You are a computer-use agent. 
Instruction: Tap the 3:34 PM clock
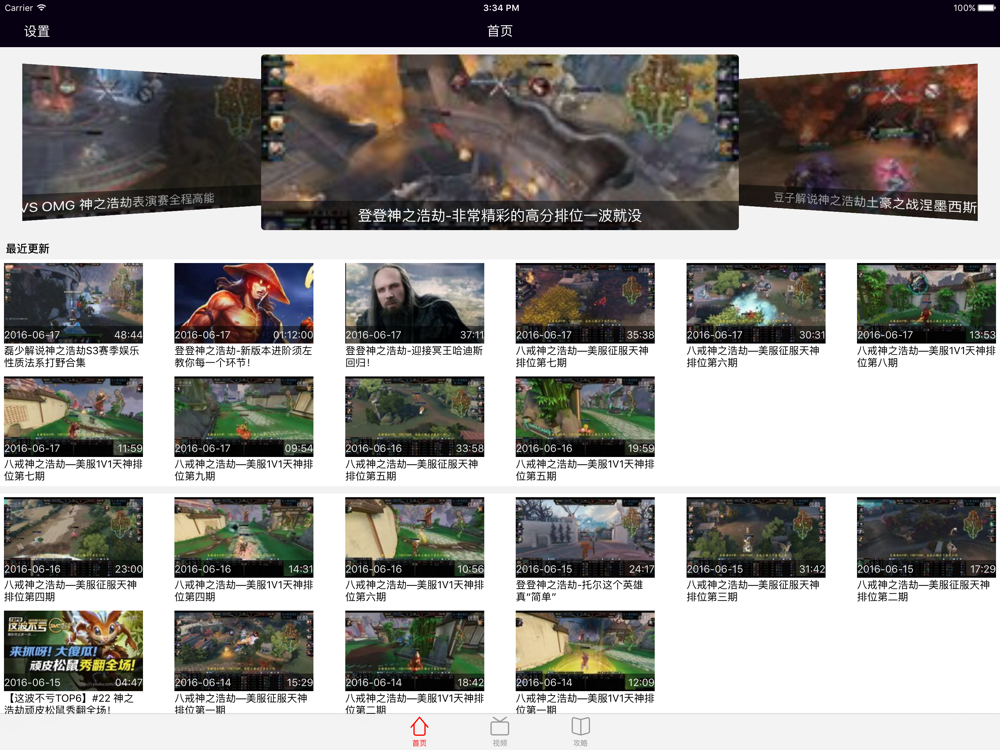(x=501, y=8)
